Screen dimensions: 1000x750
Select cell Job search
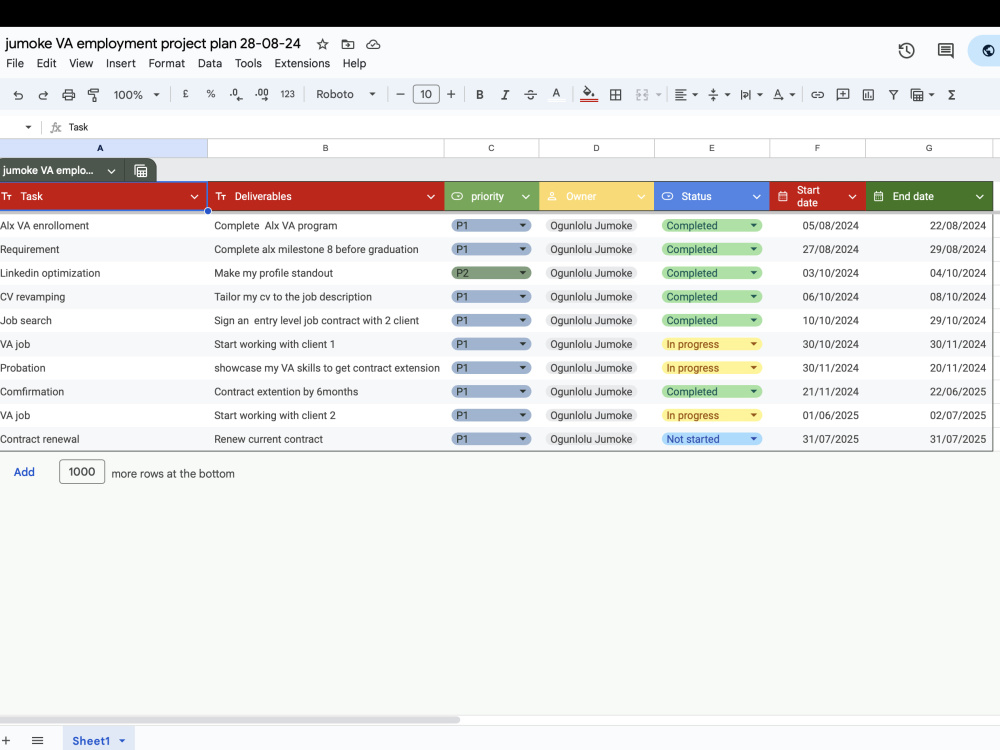(103, 320)
